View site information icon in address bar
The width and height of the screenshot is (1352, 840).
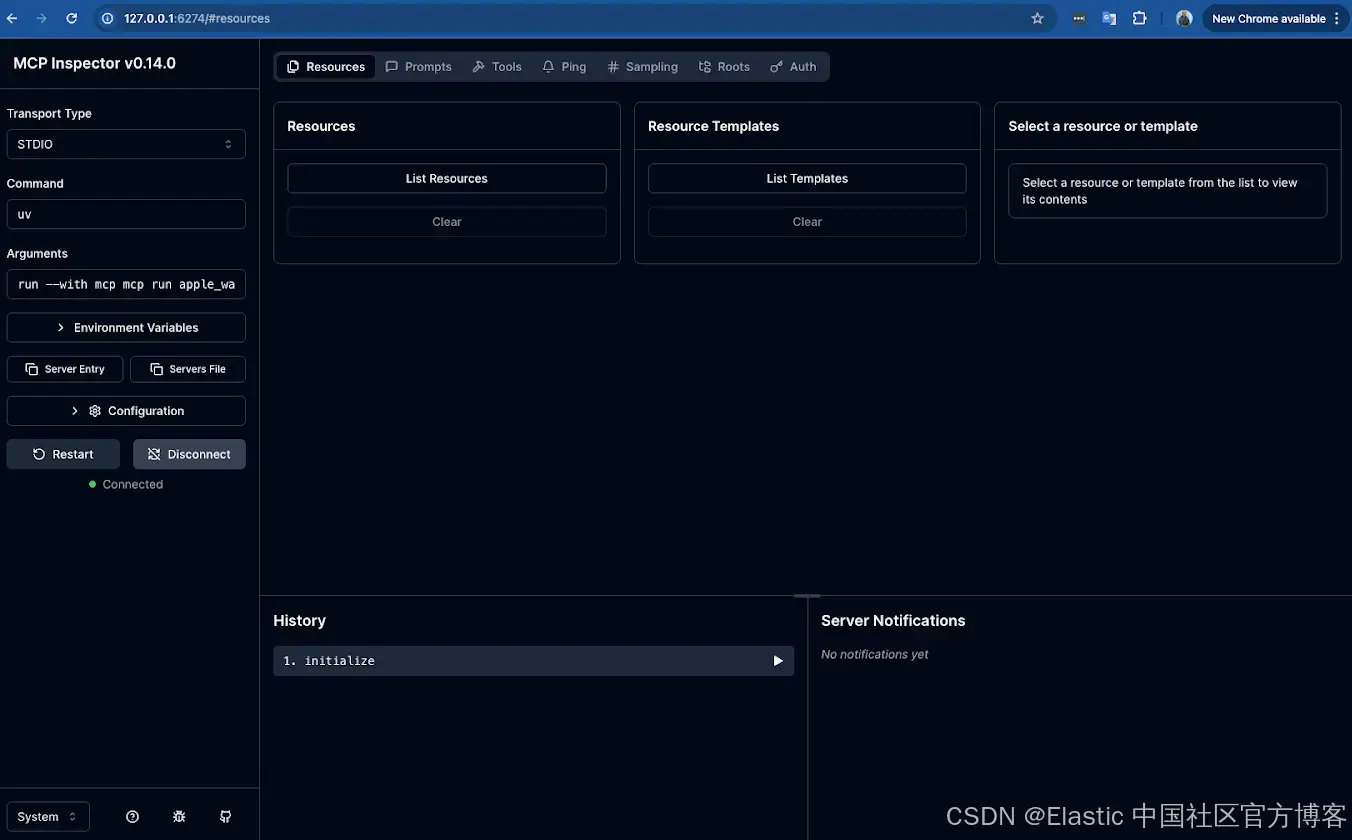tap(108, 18)
